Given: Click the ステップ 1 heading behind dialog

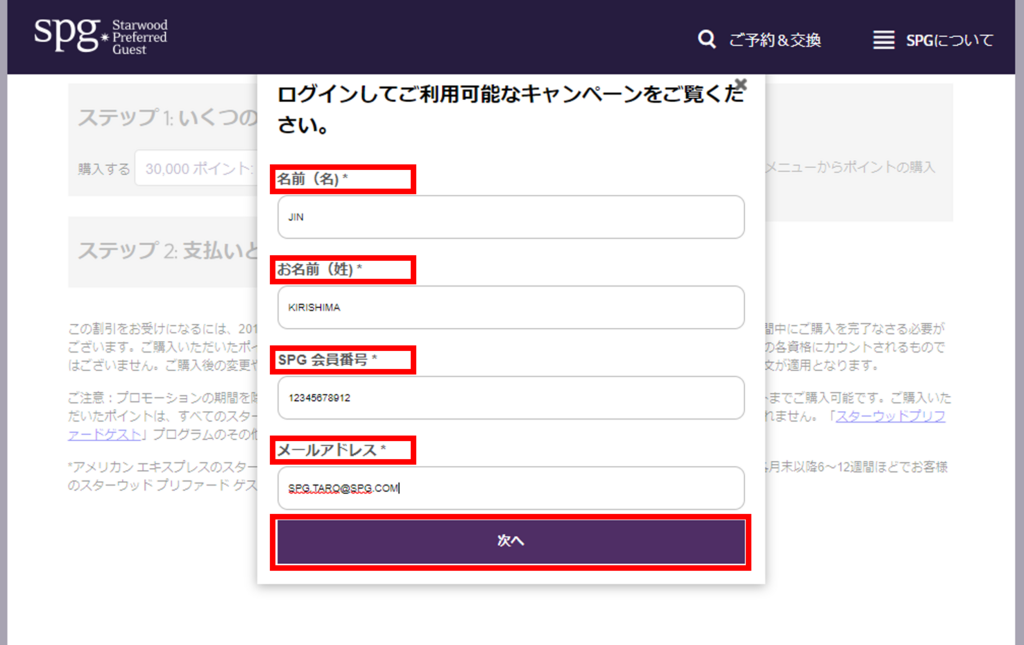Looking at the screenshot, I should (x=168, y=118).
